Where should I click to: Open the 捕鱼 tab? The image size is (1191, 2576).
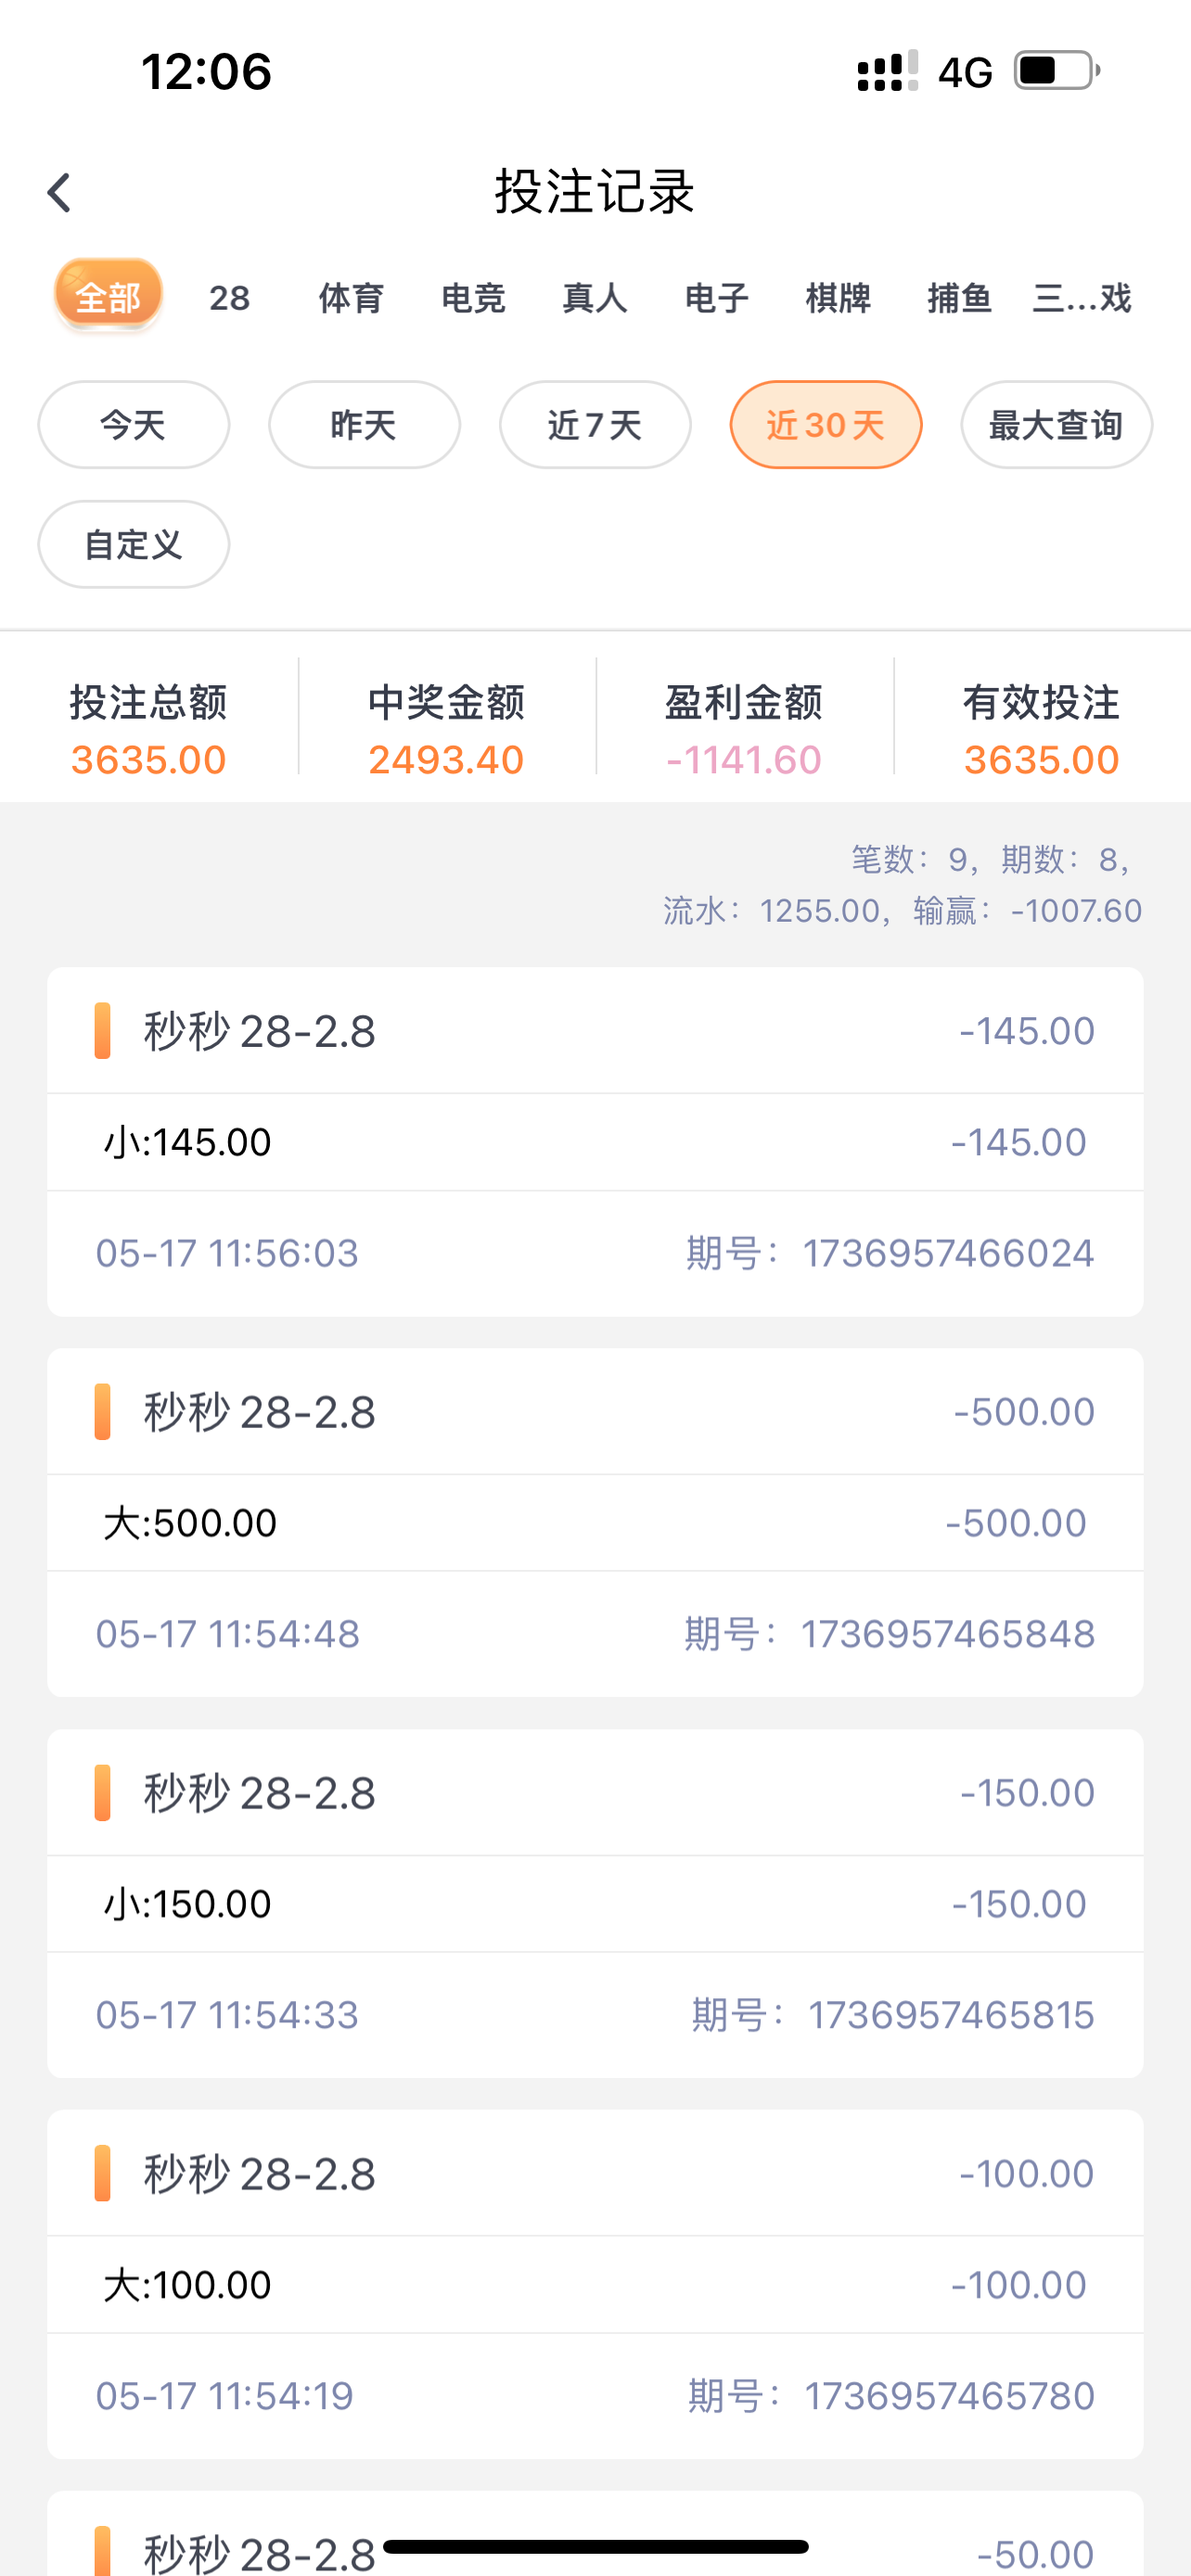959,298
